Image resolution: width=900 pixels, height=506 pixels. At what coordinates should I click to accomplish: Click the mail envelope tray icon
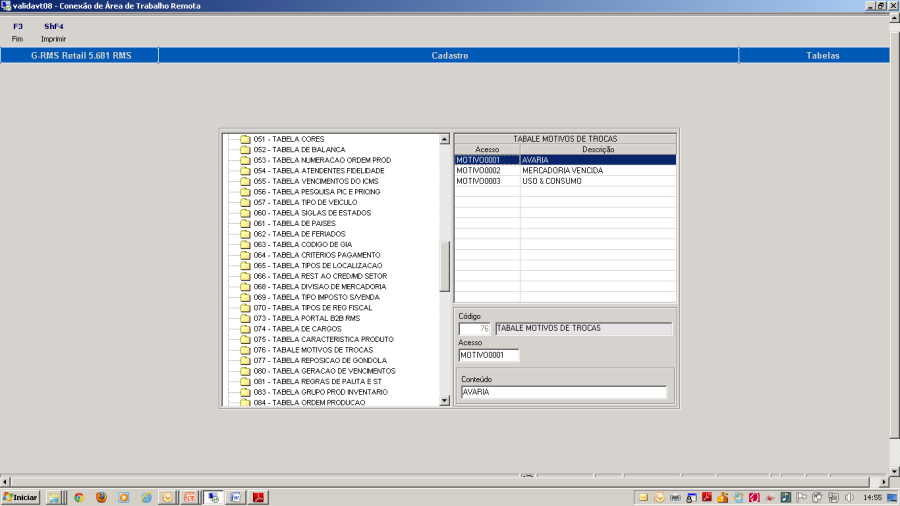643,497
